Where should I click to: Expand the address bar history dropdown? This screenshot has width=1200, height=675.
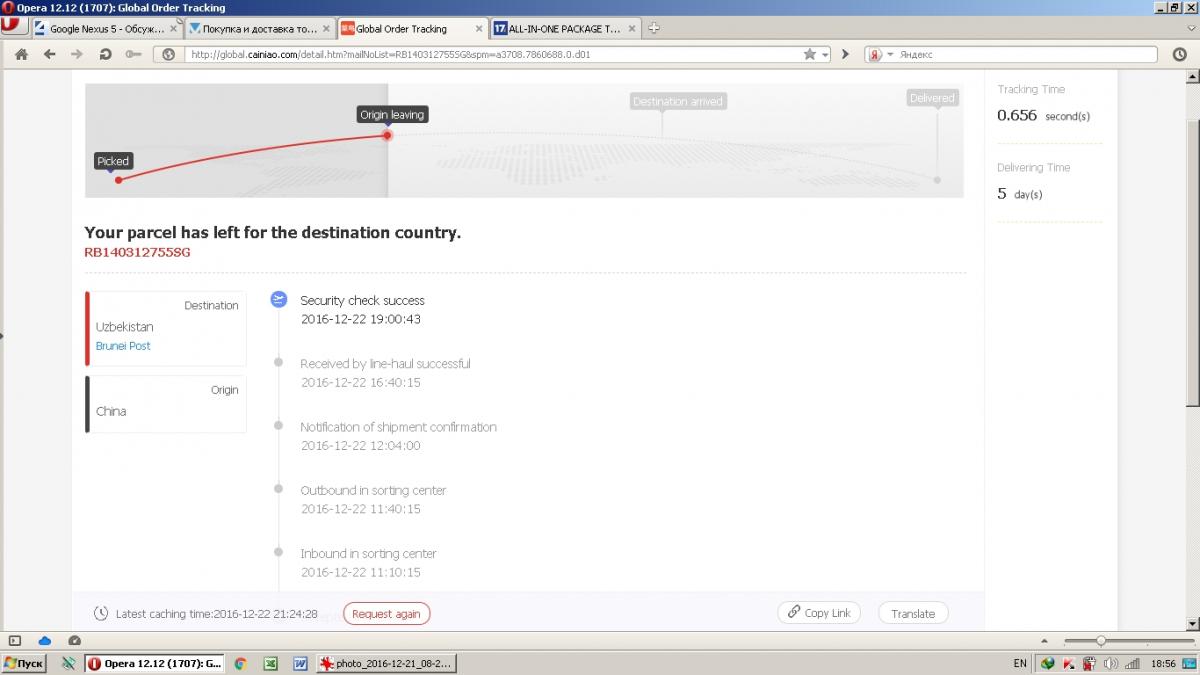(x=826, y=55)
